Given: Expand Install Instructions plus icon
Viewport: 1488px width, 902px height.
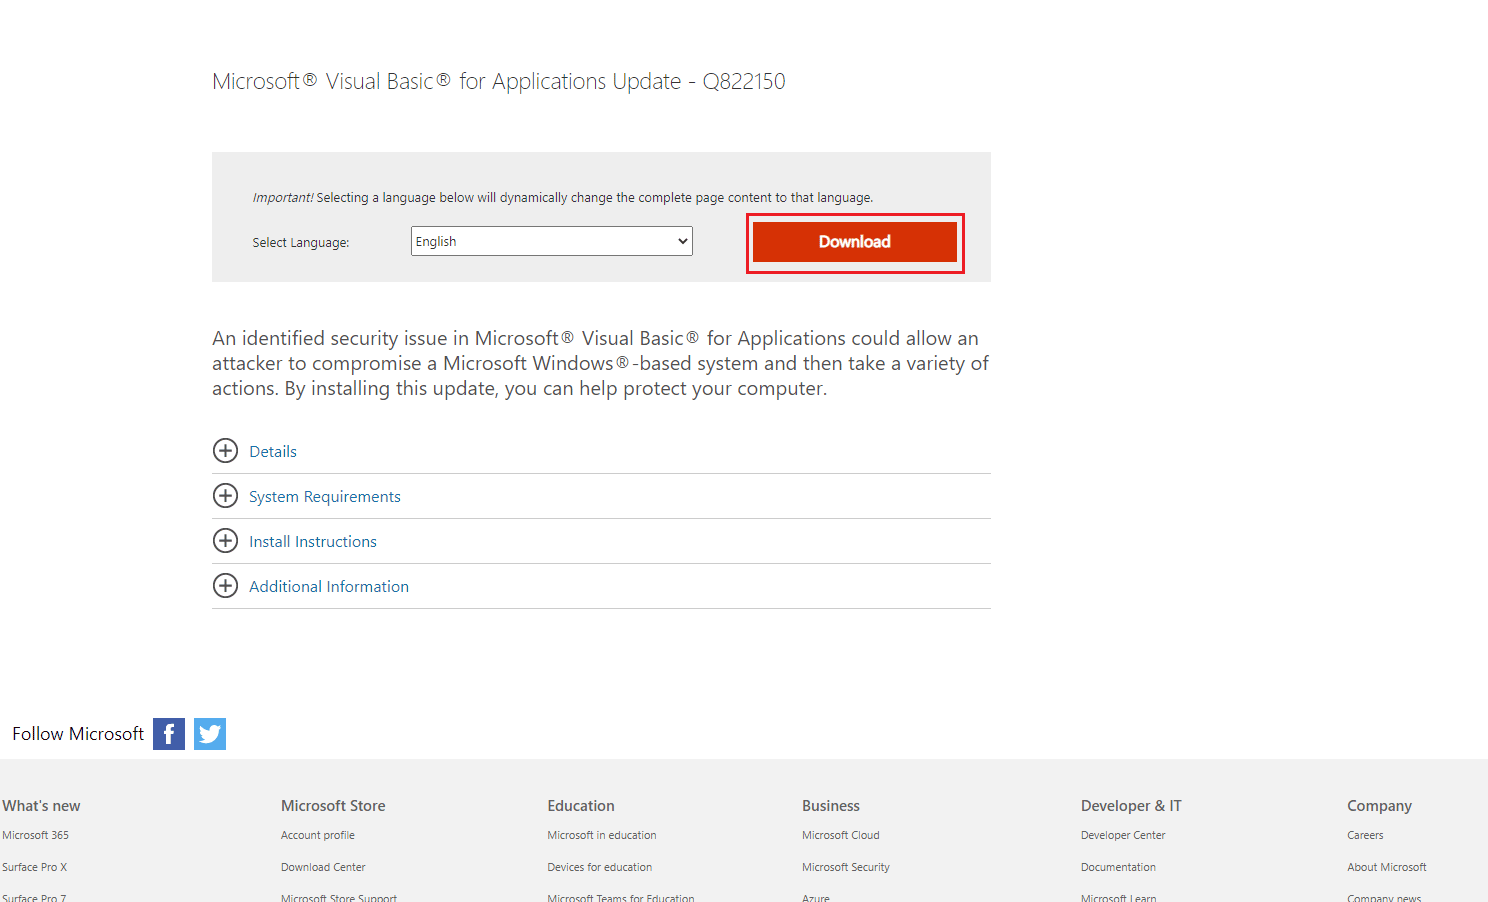Looking at the screenshot, I should [226, 541].
